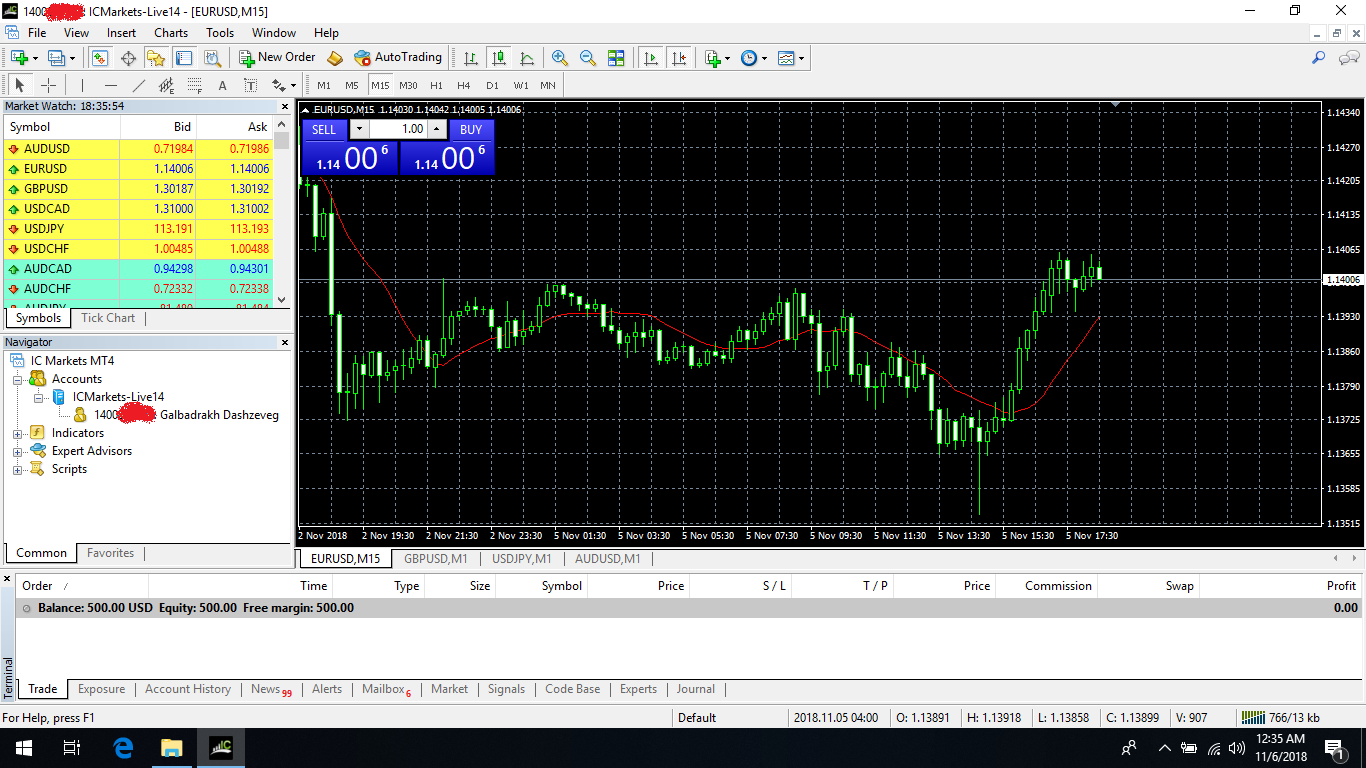The width and height of the screenshot is (1366, 768).
Task: Switch to the D1 timeframe
Action: [492, 85]
